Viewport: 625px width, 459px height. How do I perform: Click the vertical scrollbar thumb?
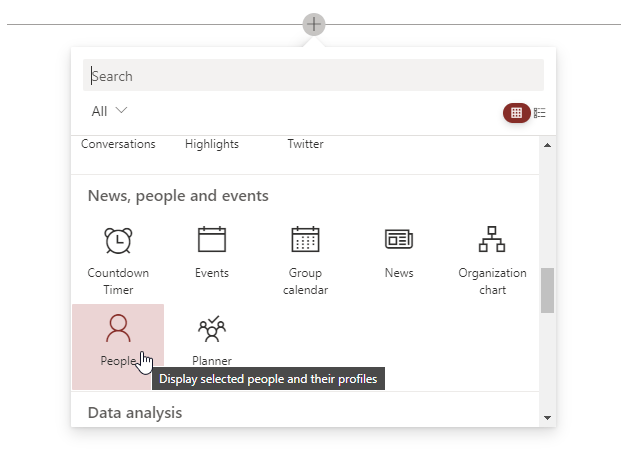(x=547, y=290)
